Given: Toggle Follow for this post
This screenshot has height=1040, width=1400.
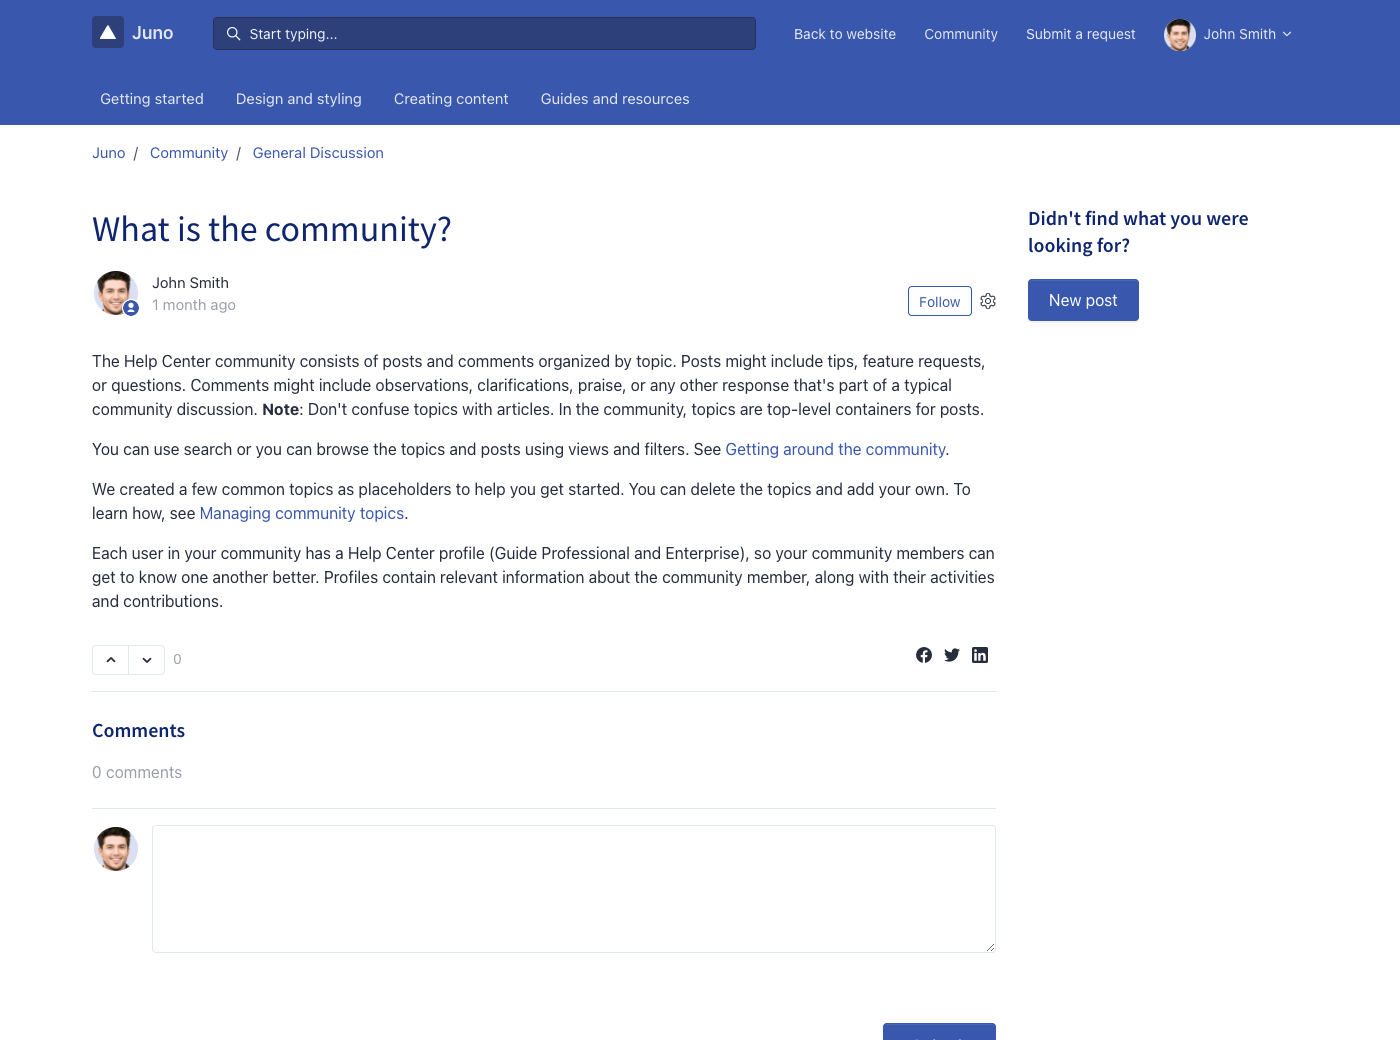Looking at the screenshot, I should [939, 301].
